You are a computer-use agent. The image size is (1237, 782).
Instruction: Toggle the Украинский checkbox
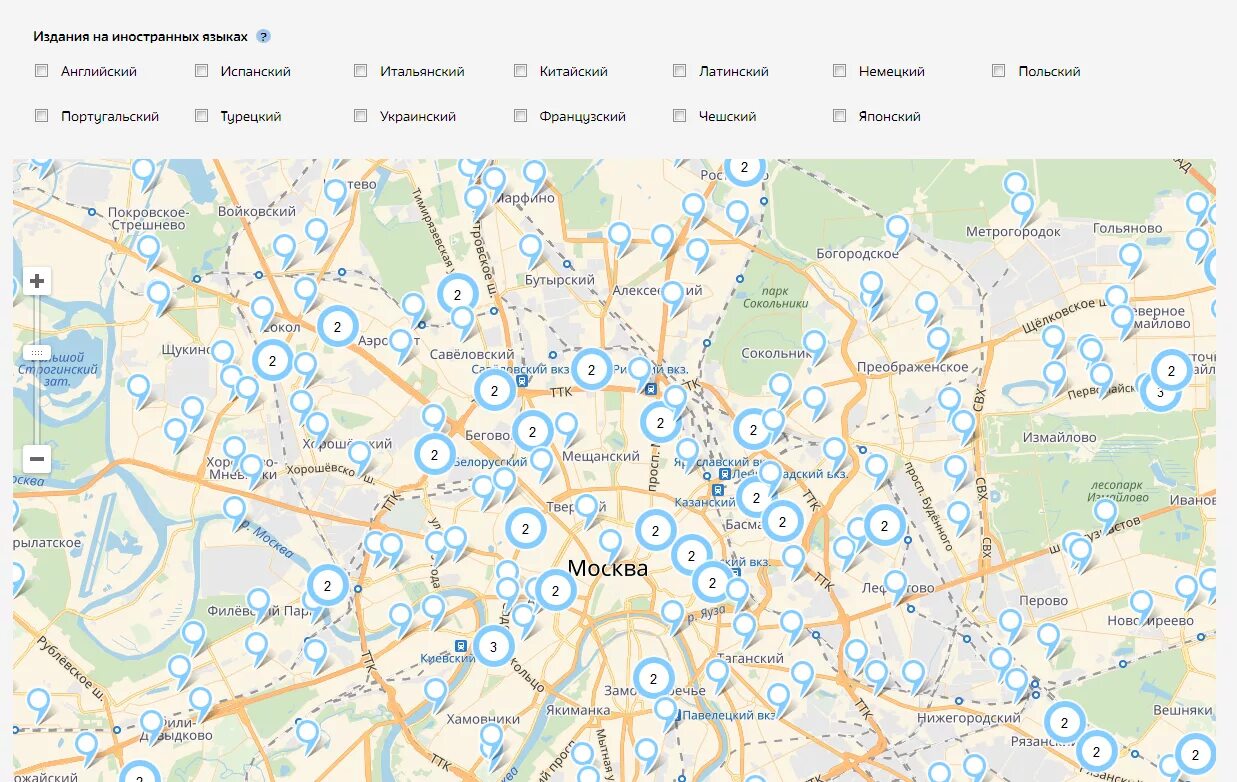pyautogui.click(x=361, y=116)
